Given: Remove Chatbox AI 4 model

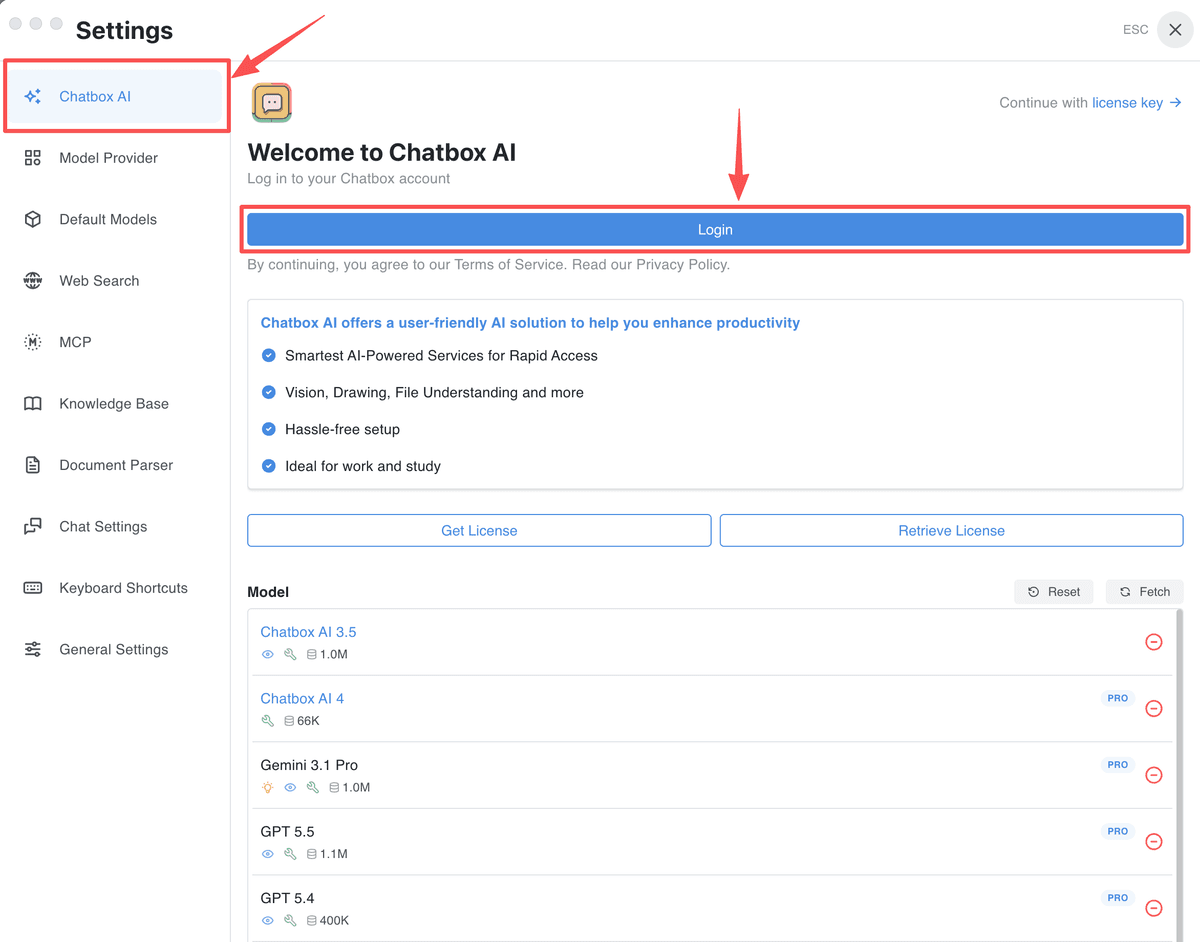Looking at the screenshot, I should pyautogui.click(x=1153, y=709).
